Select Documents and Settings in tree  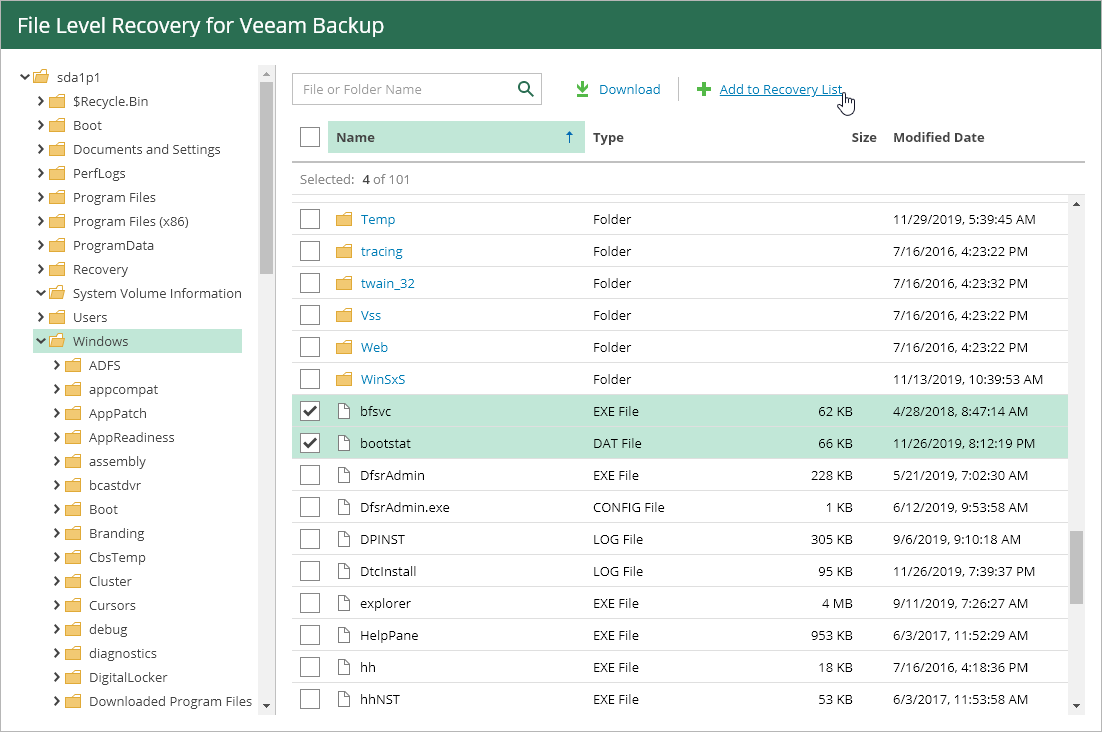tap(146, 150)
